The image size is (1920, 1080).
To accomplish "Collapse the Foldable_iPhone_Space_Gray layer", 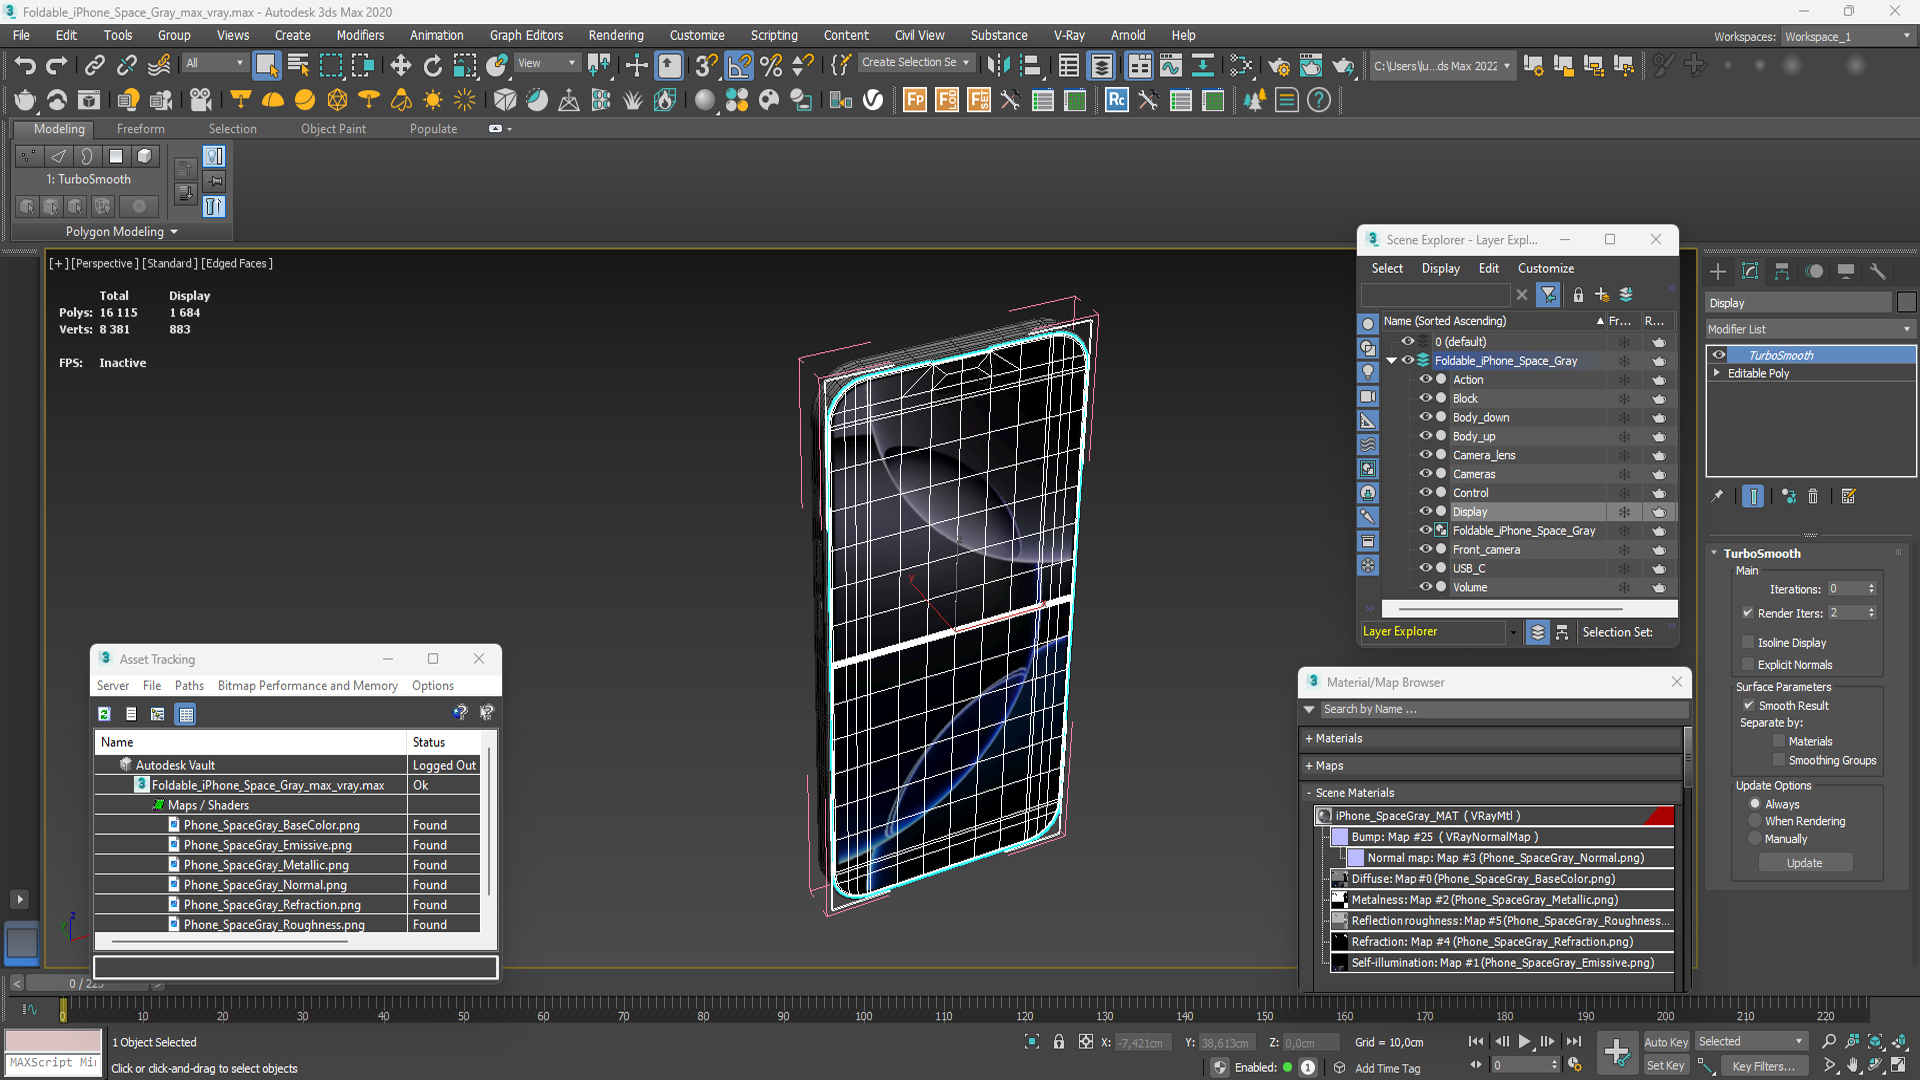I will [x=1391, y=361].
